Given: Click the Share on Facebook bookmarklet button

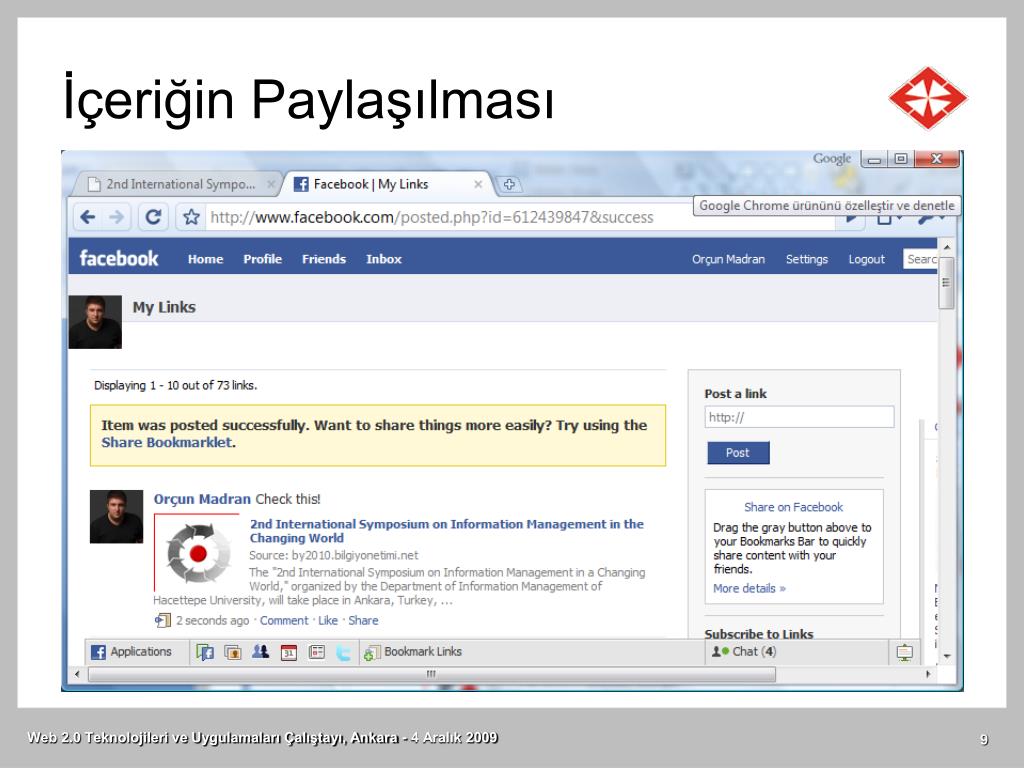Looking at the screenshot, I should (793, 507).
